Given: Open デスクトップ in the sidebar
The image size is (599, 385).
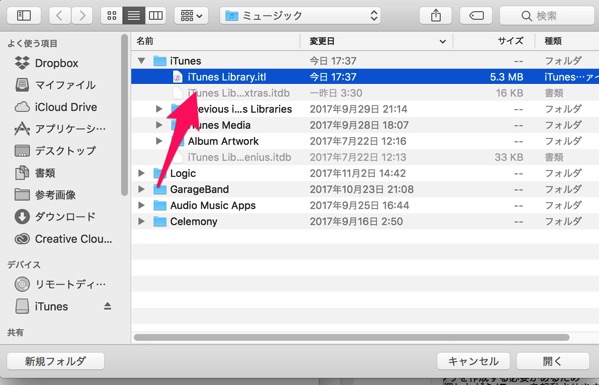Looking at the screenshot, I should point(55,151).
